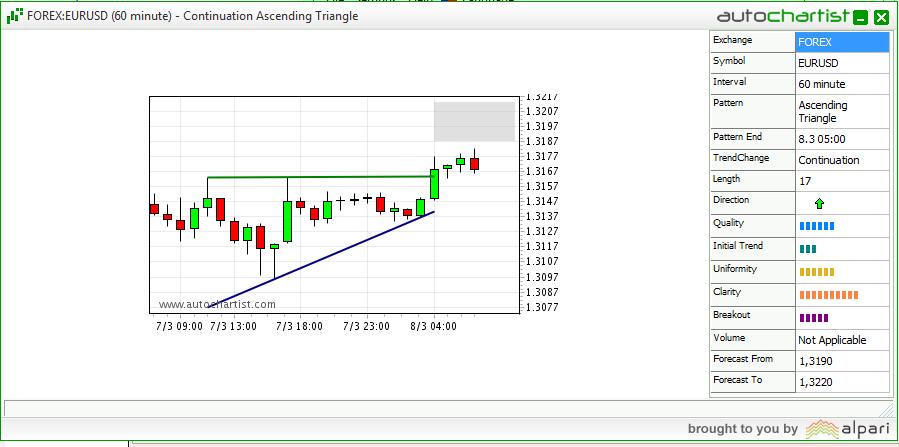Click the Interval label

point(729,82)
